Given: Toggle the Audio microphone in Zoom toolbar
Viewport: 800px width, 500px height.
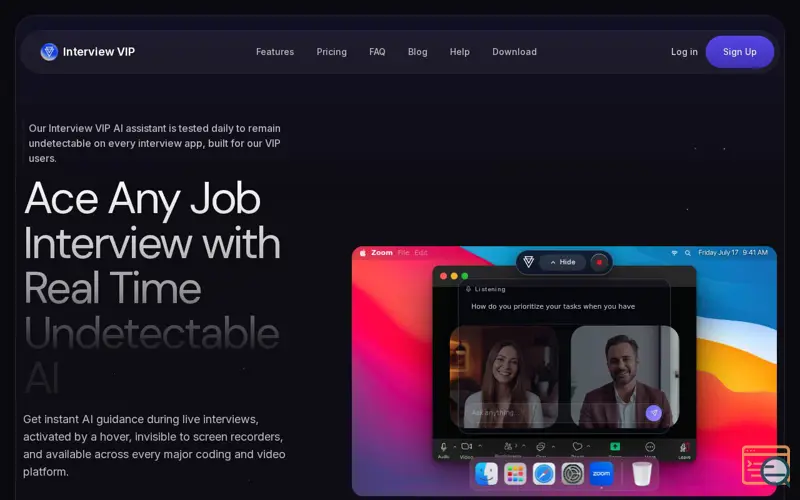Looking at the screenshot, I should 443,447.
